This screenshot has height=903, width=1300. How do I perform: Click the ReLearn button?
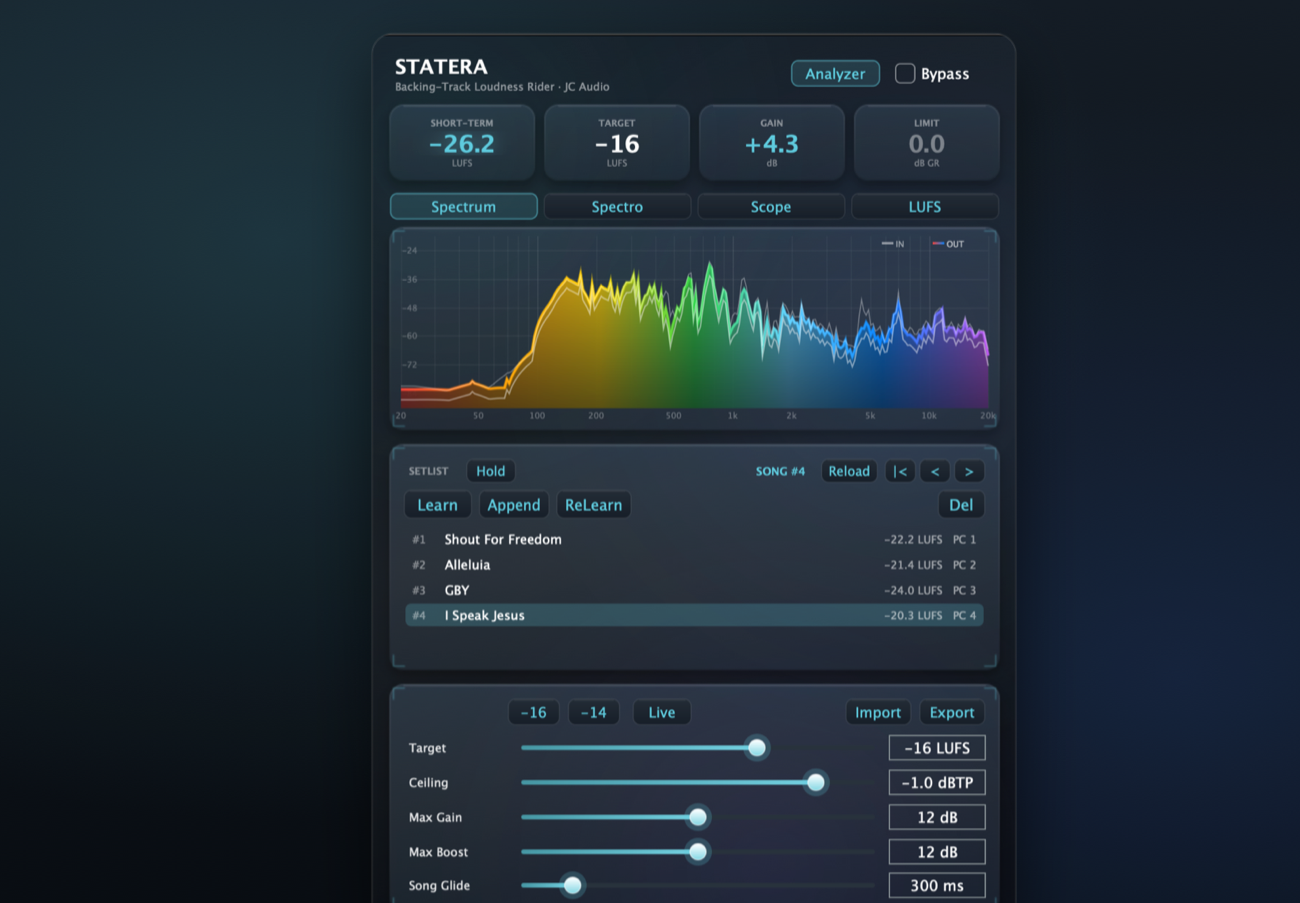coord(593,505)
